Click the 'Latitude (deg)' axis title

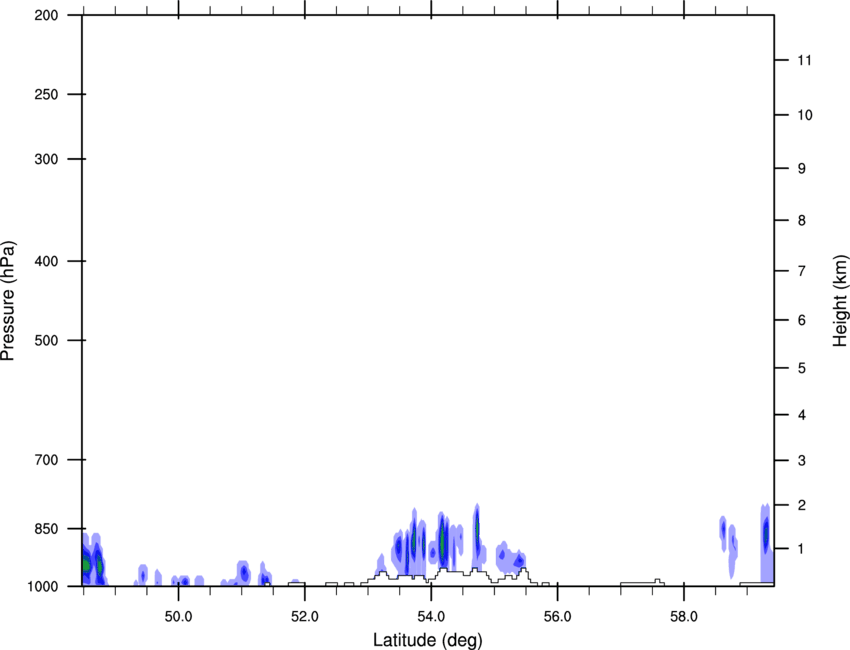(427, 640)
